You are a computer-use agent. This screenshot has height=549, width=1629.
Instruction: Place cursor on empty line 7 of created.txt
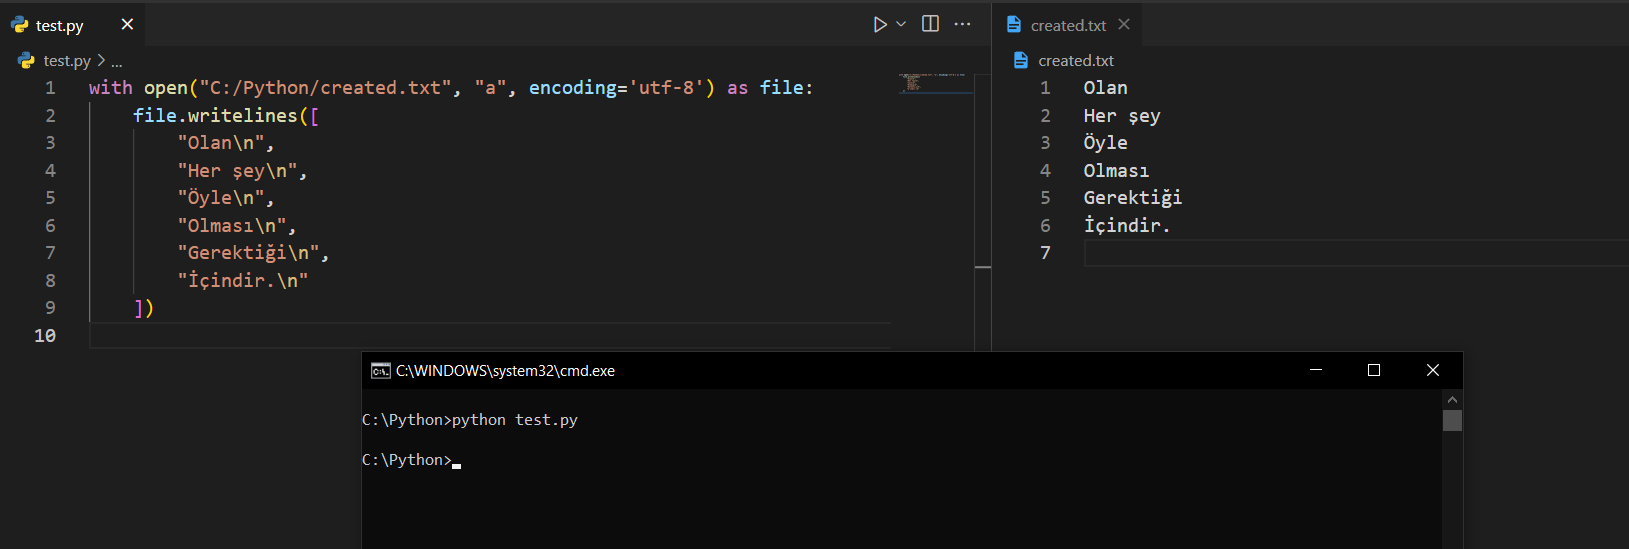tap(1300, 253)
